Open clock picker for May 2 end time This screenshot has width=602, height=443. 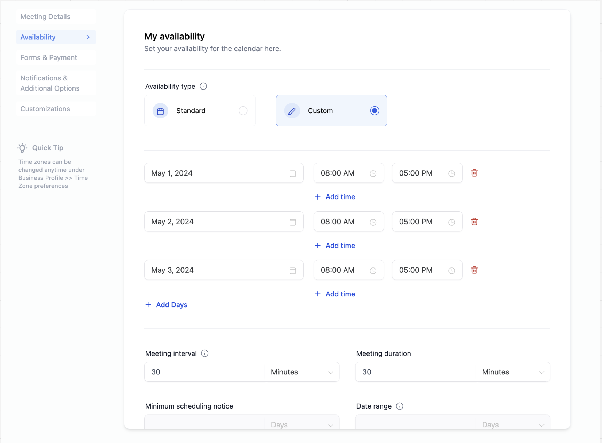pyautogui.click(x=452, y=222)
